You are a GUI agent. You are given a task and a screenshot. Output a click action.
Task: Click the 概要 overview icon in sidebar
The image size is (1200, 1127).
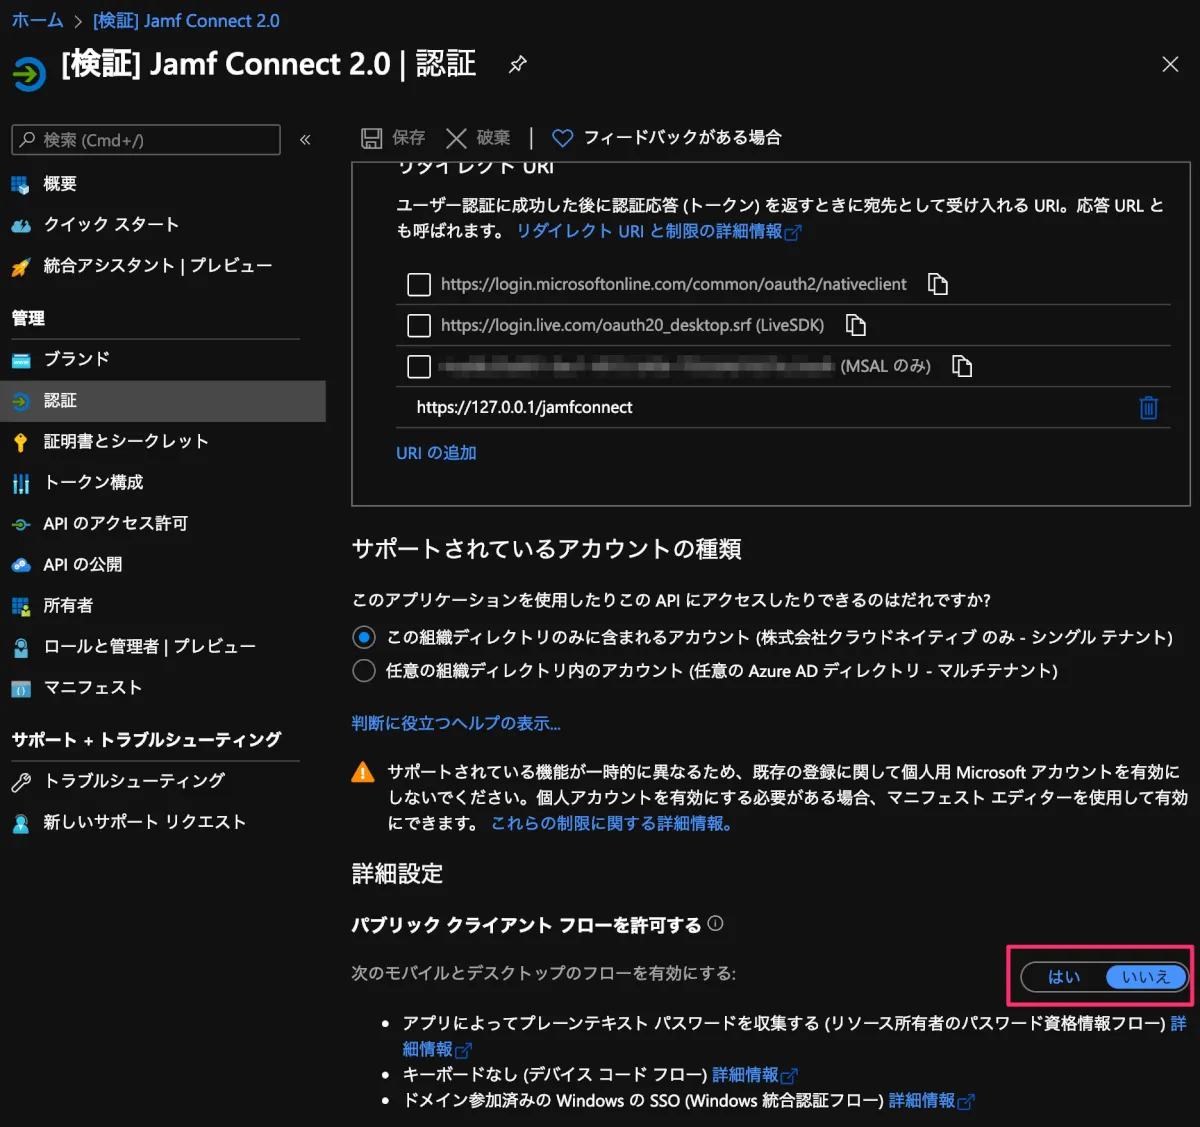[x=21, y=184]
